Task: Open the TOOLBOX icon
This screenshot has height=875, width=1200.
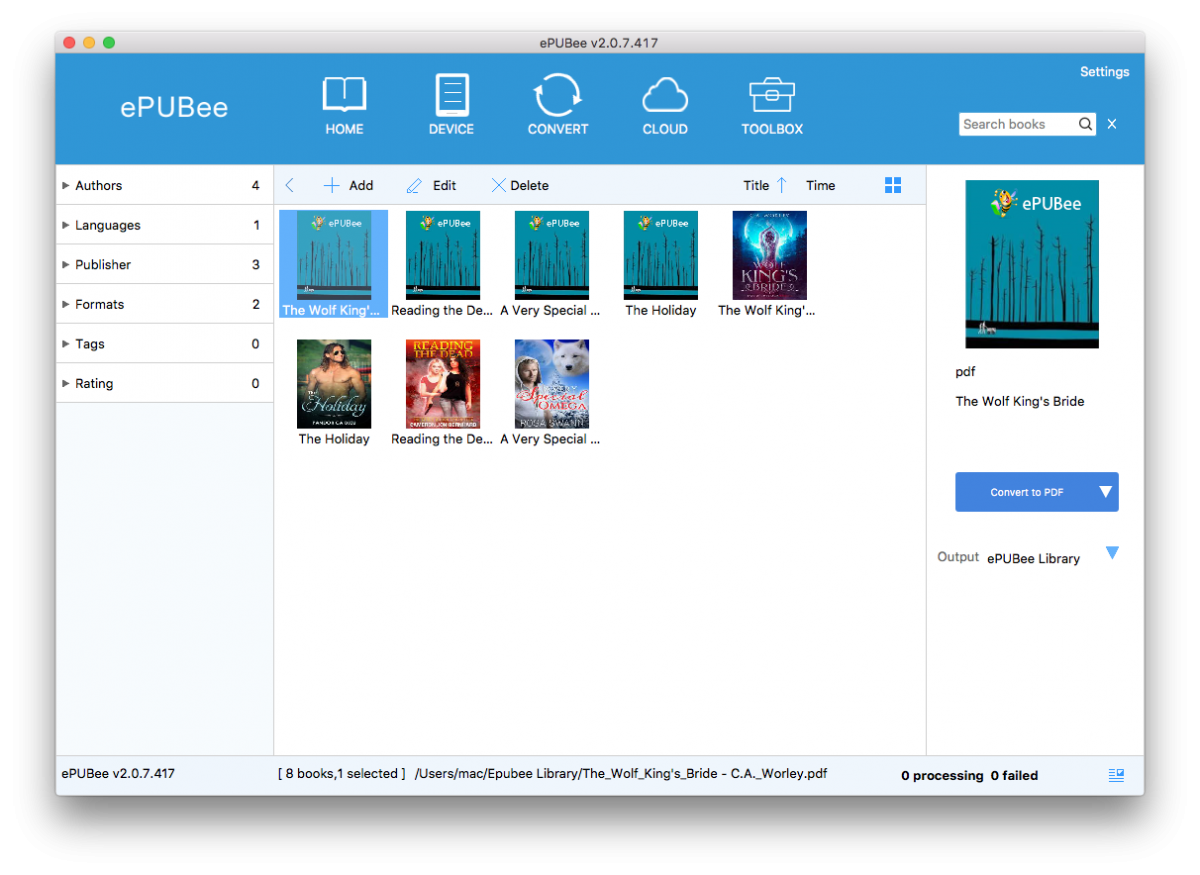Action: (x=772, y=95)
